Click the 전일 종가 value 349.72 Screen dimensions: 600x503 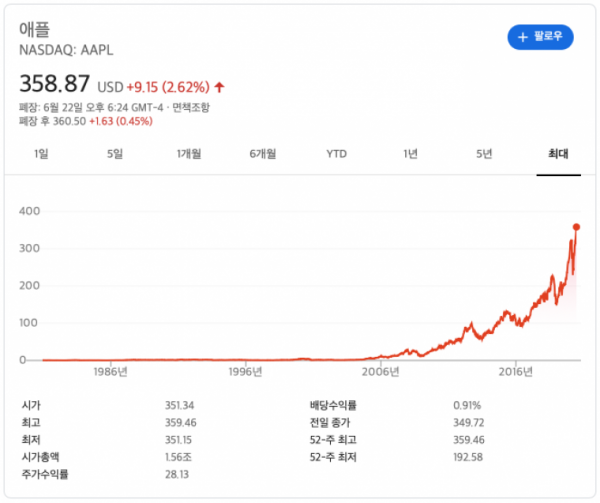(469, 423)
